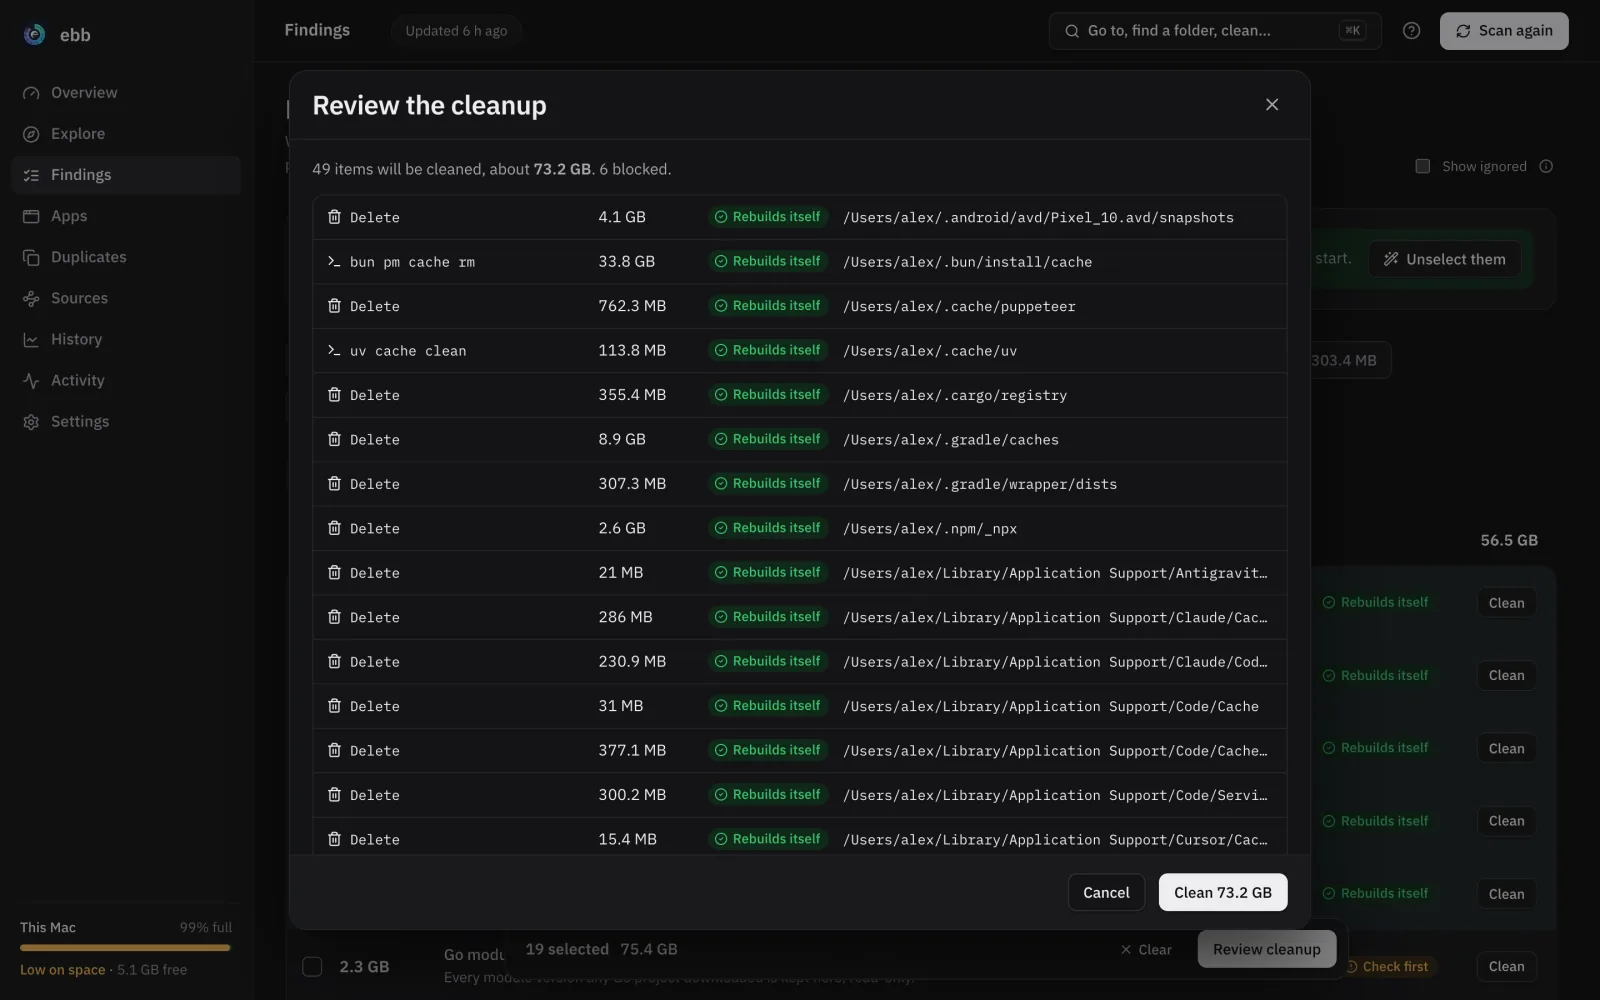The width and height of the screenshot is (1600, 1000).
Task: Focus the Go to, find a folder search field
Action: (1215, 31)
